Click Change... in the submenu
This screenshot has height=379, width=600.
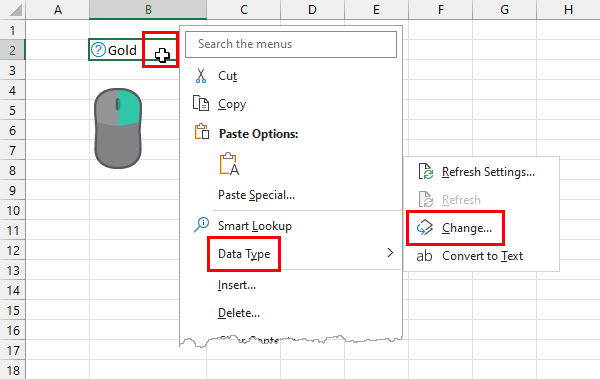coord(467,228)
